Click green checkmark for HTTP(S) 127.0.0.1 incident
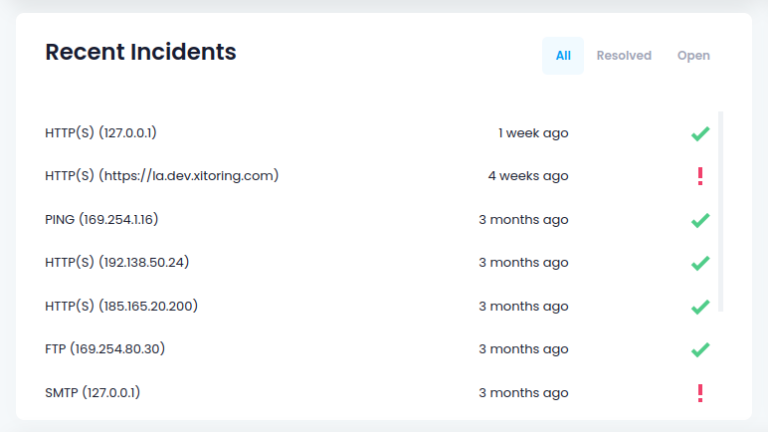The image size is (768, 432). click(700, 133)
